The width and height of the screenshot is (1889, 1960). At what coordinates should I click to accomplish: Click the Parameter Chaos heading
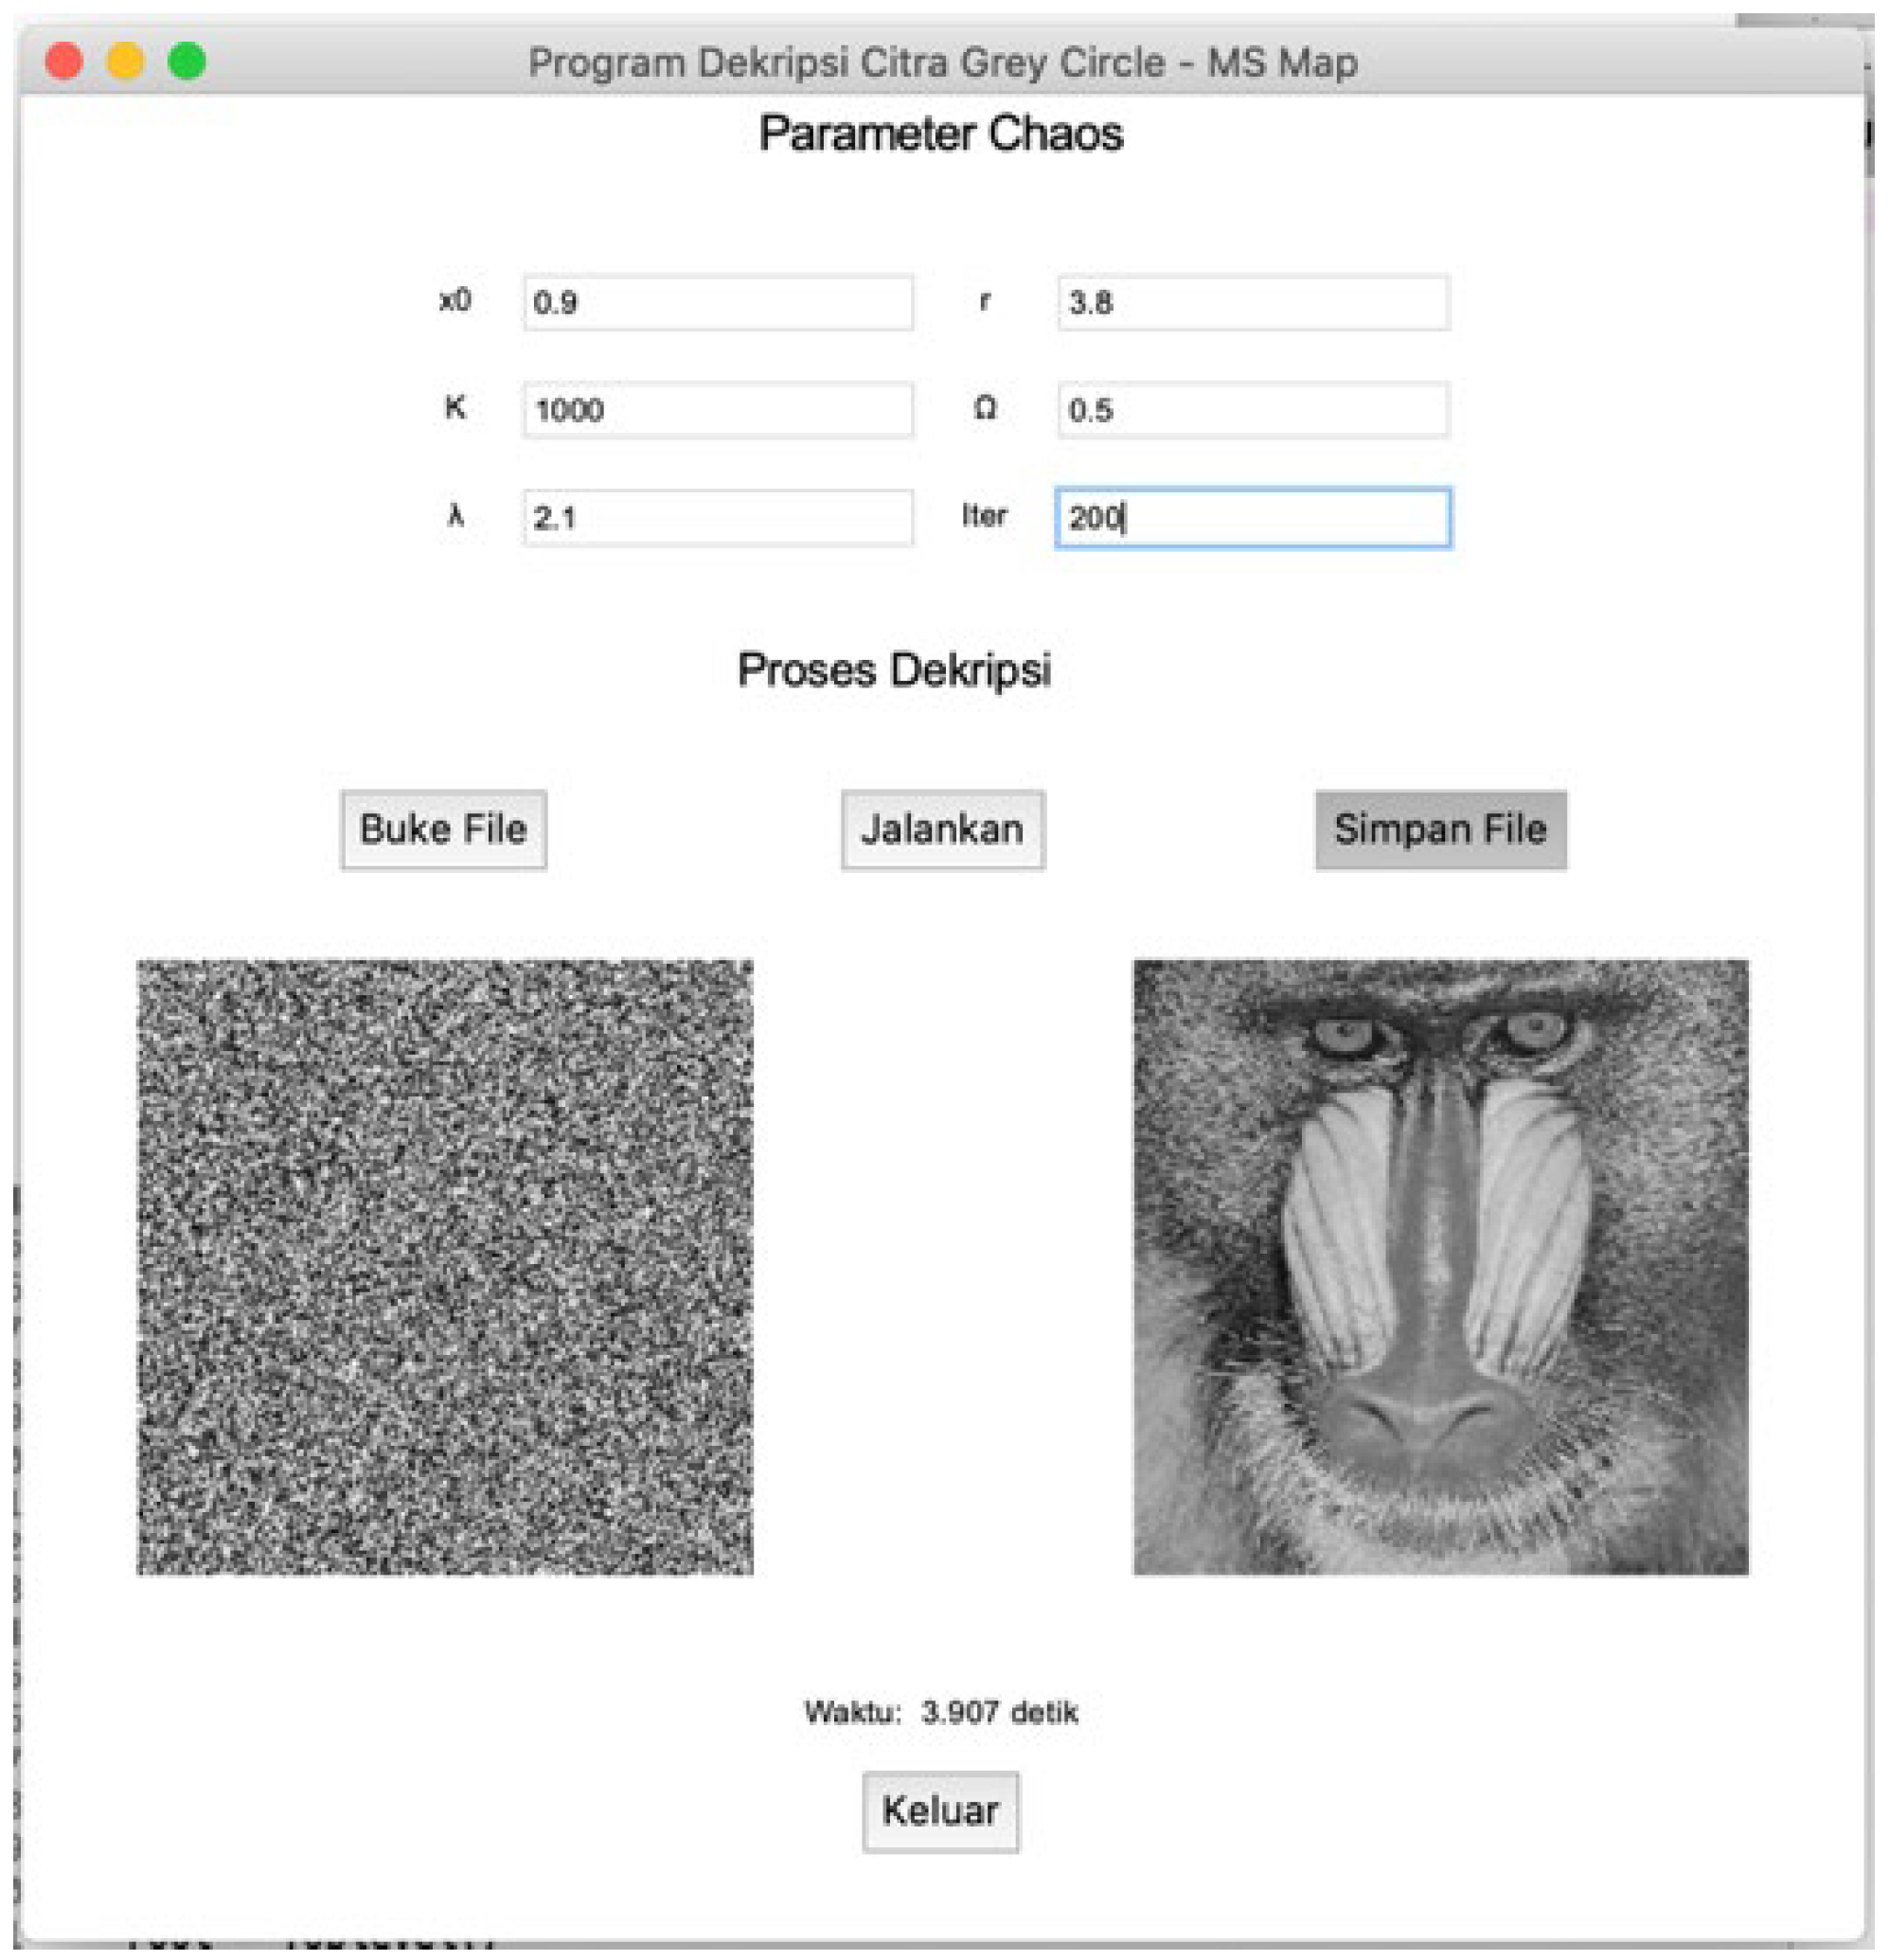(x=940, y=134)
